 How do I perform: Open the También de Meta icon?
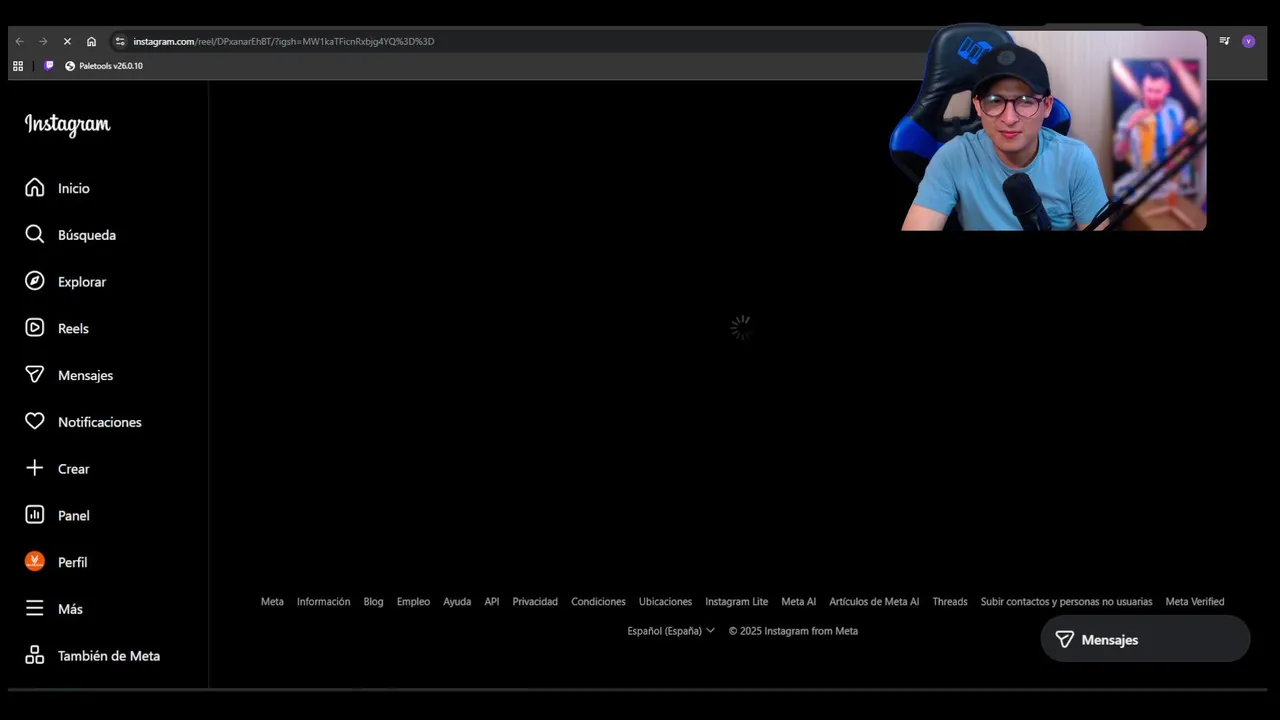[x=35, y=655]
